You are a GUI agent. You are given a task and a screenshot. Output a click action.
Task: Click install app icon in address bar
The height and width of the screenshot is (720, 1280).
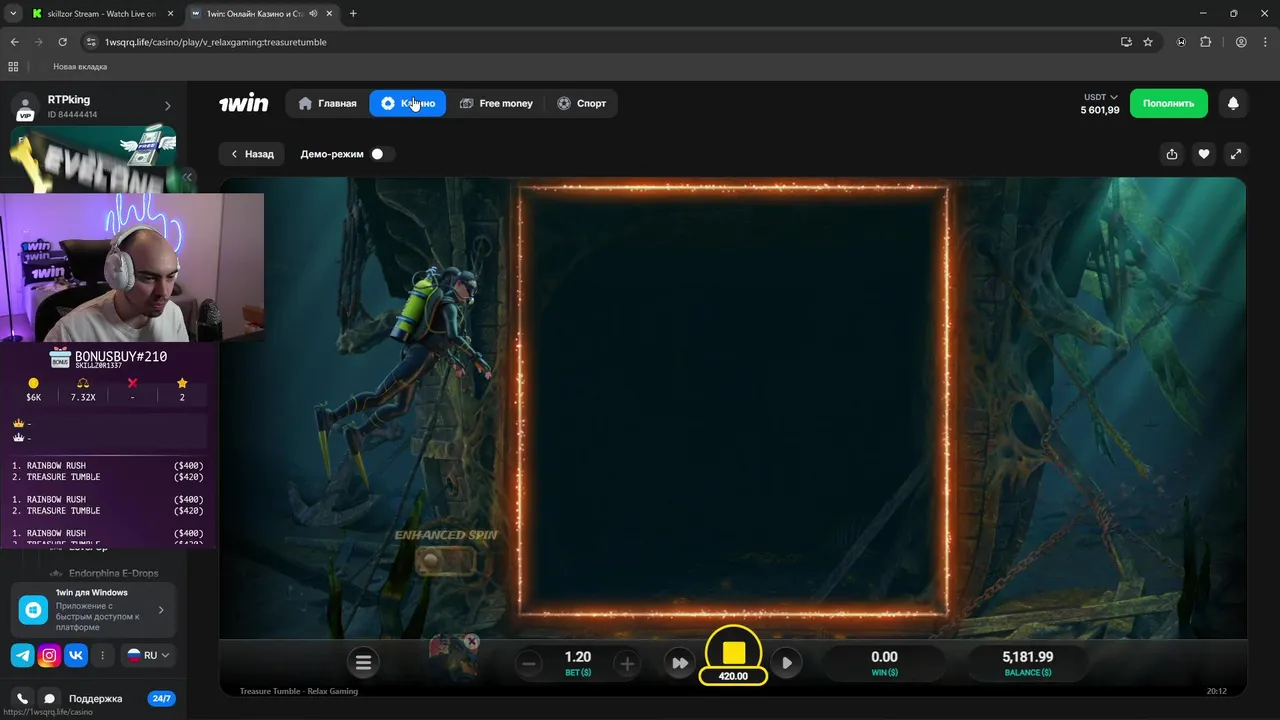[1126, 42]
